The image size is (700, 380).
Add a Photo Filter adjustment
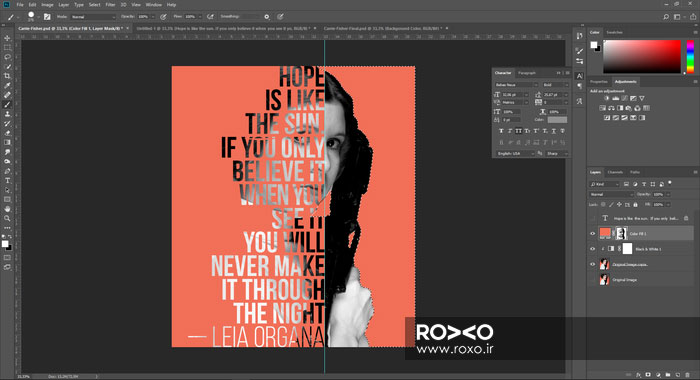point(629,108)
